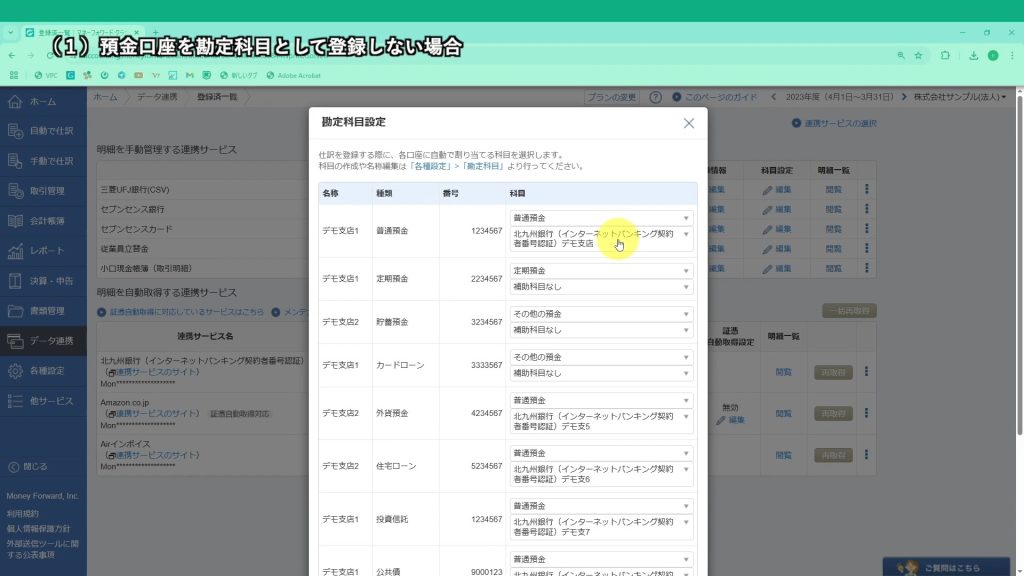Click the 勘定科目 link in the dialog

click(483, 167)
